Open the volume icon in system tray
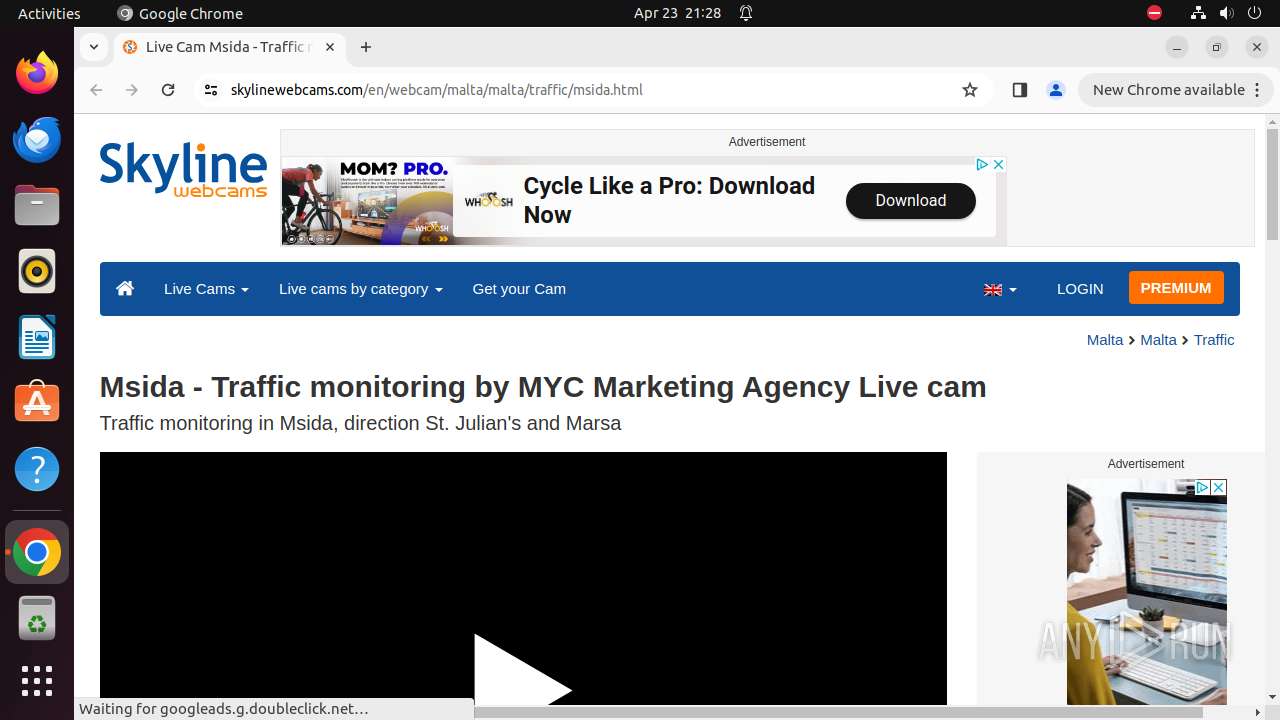Image resolution: width=1280 pixels, height=720 pixels. coord(1226,13)
